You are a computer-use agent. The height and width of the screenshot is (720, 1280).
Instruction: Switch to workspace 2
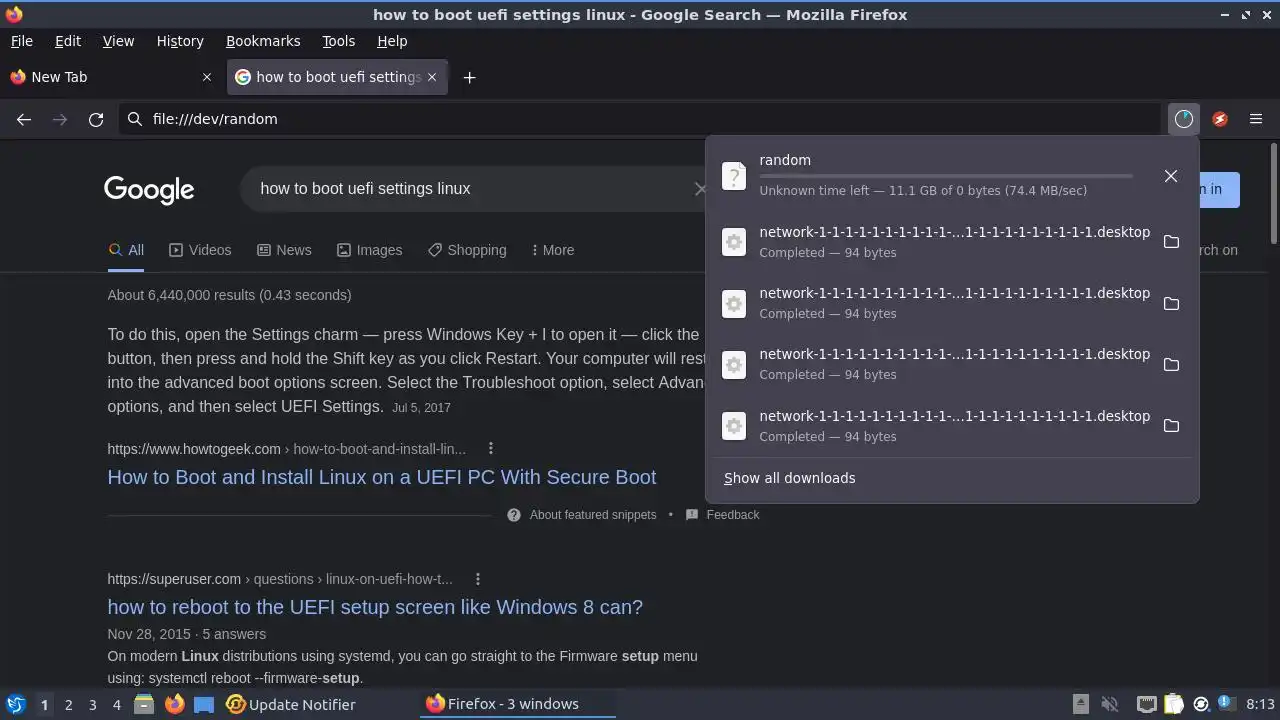point(68,704)
